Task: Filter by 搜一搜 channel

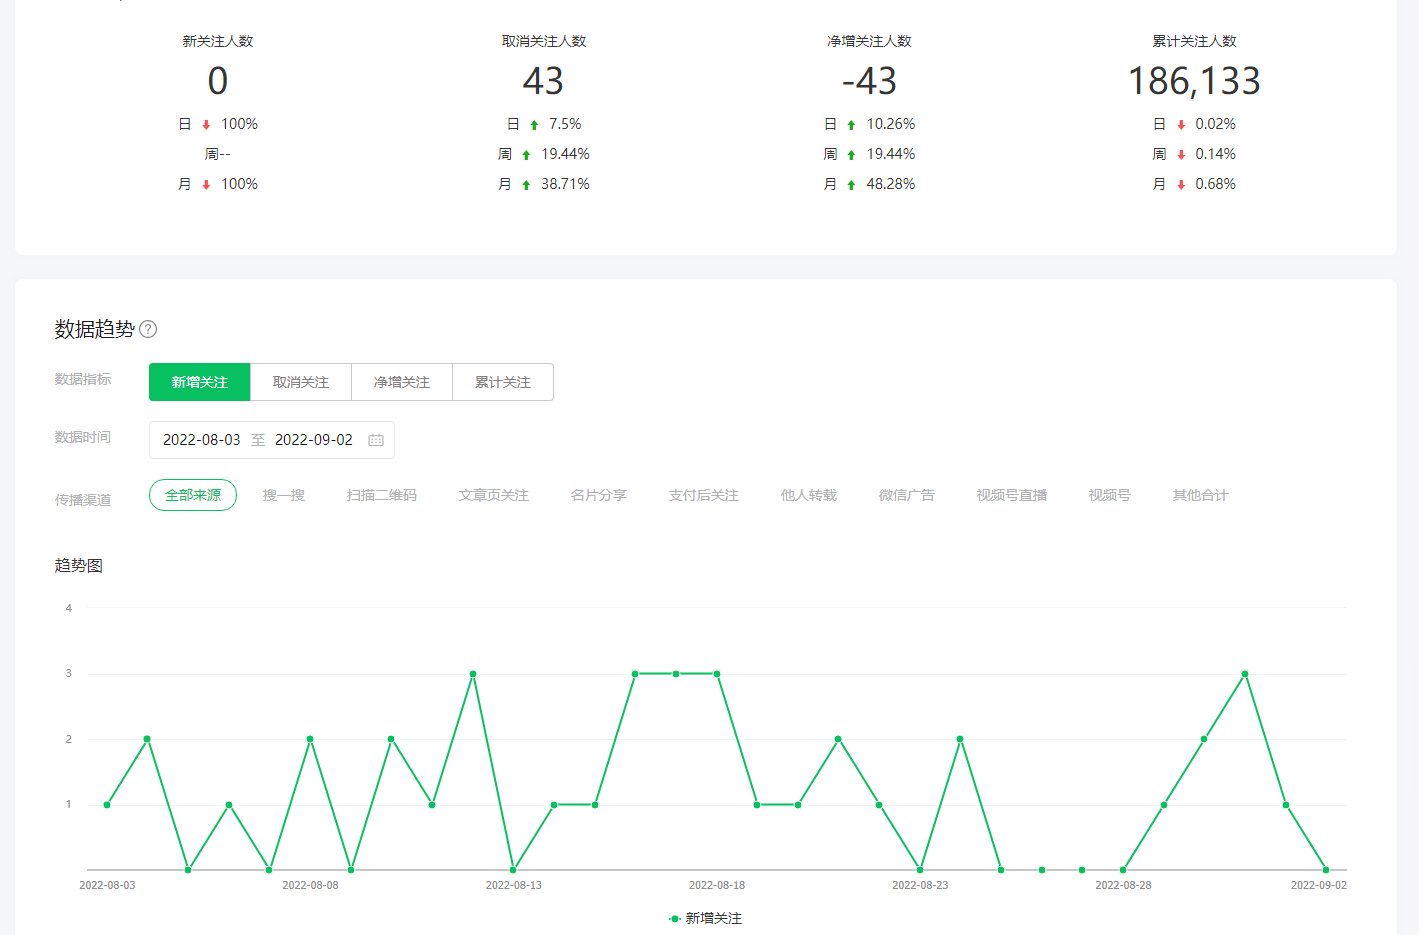Action: click(284, 495)
